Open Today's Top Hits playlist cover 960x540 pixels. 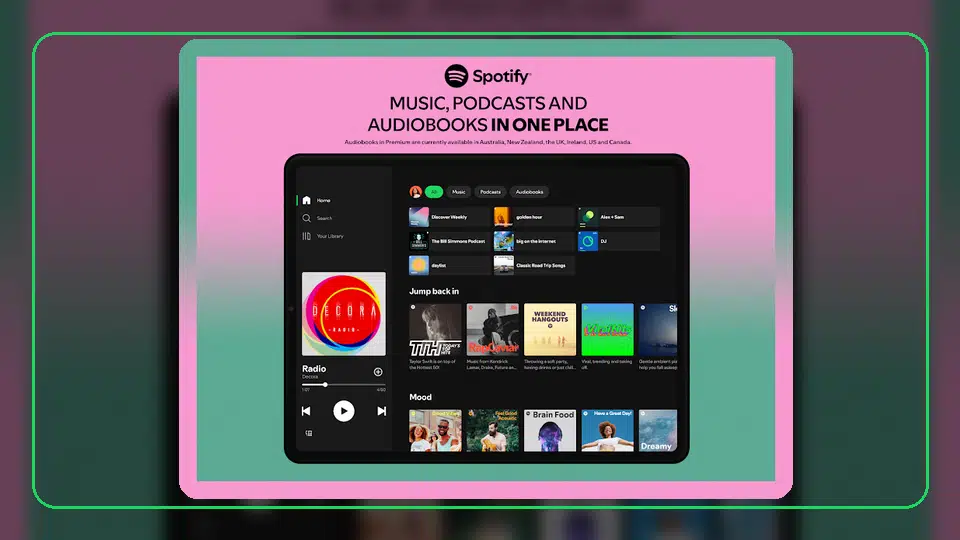(x=435, y=329)
